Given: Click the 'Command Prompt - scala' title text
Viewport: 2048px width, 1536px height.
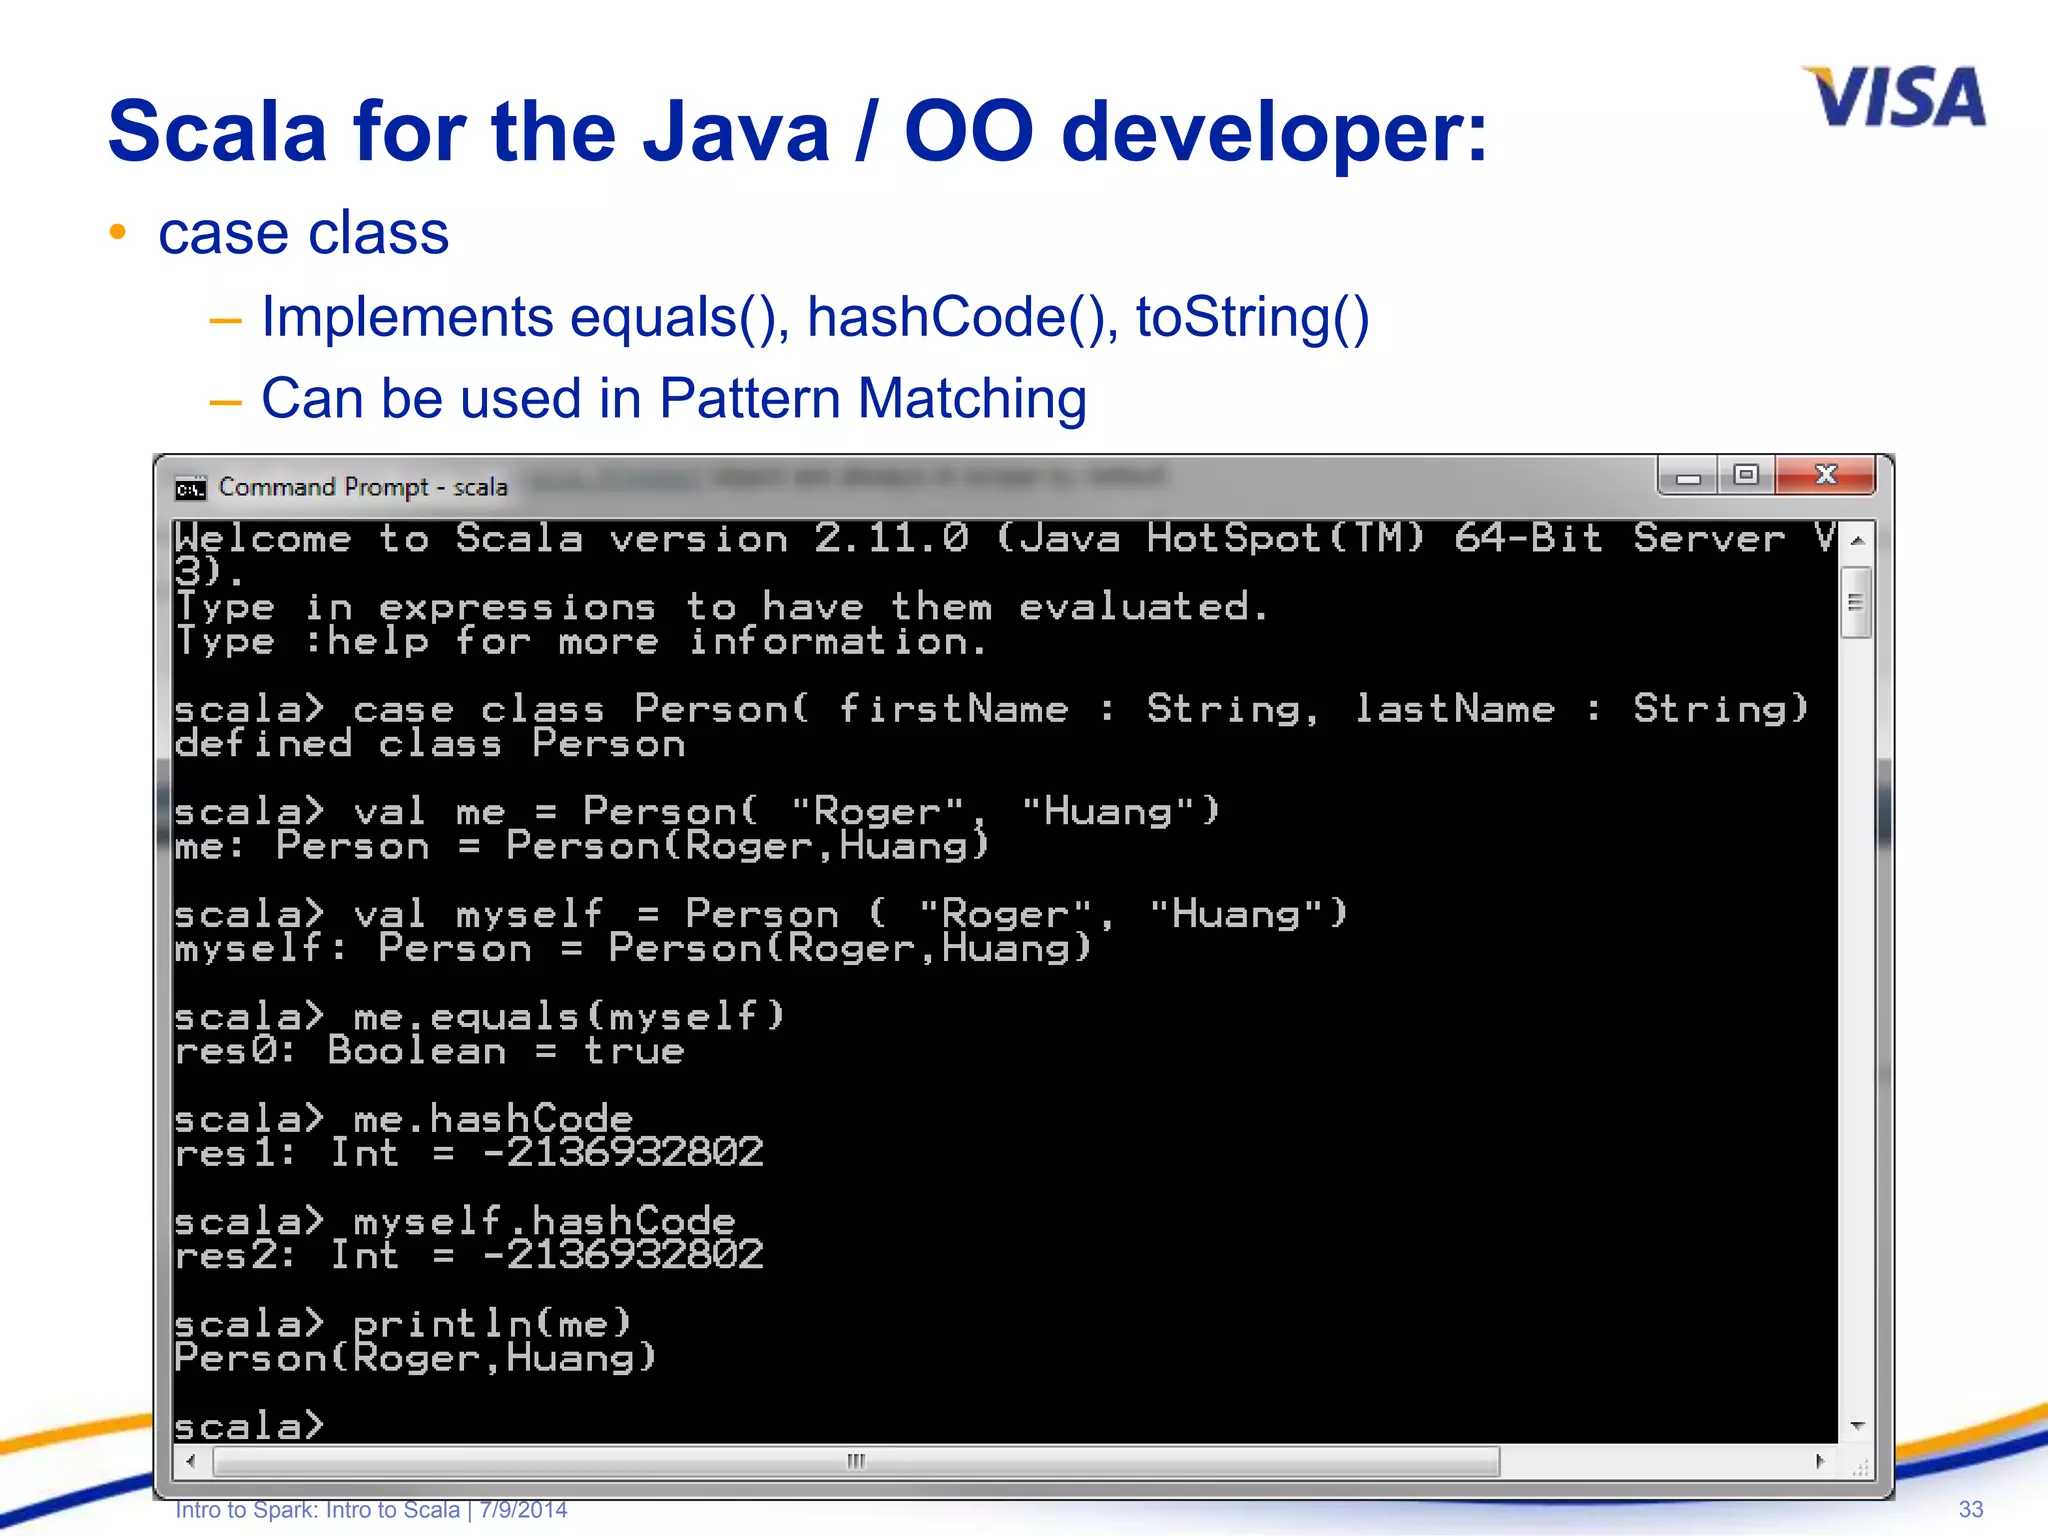Looking at the screenshot, I should (363, 487).
